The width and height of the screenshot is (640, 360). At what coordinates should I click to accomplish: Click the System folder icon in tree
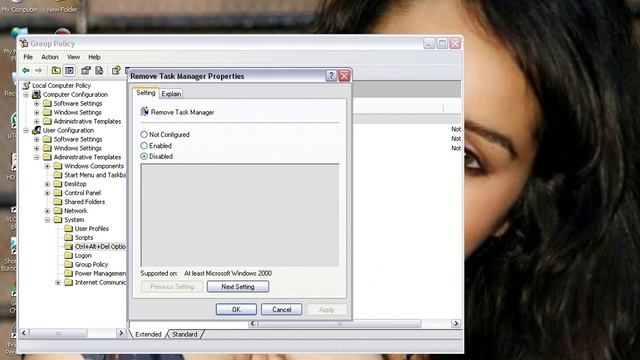[58, 220]
